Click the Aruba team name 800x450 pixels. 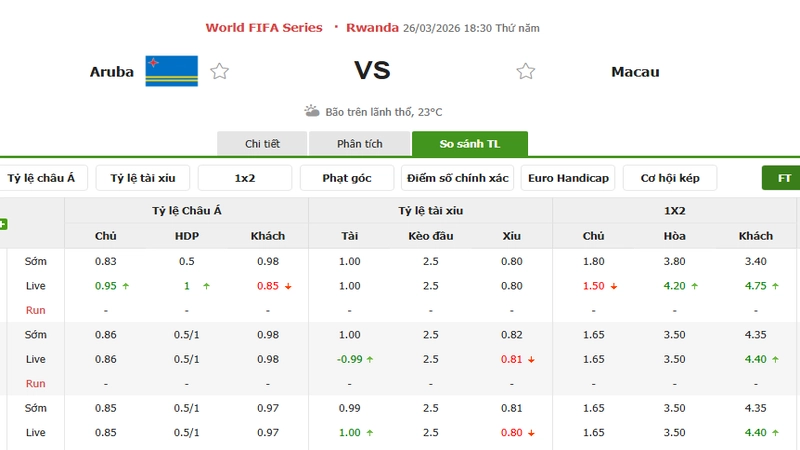tap(112, 72)
